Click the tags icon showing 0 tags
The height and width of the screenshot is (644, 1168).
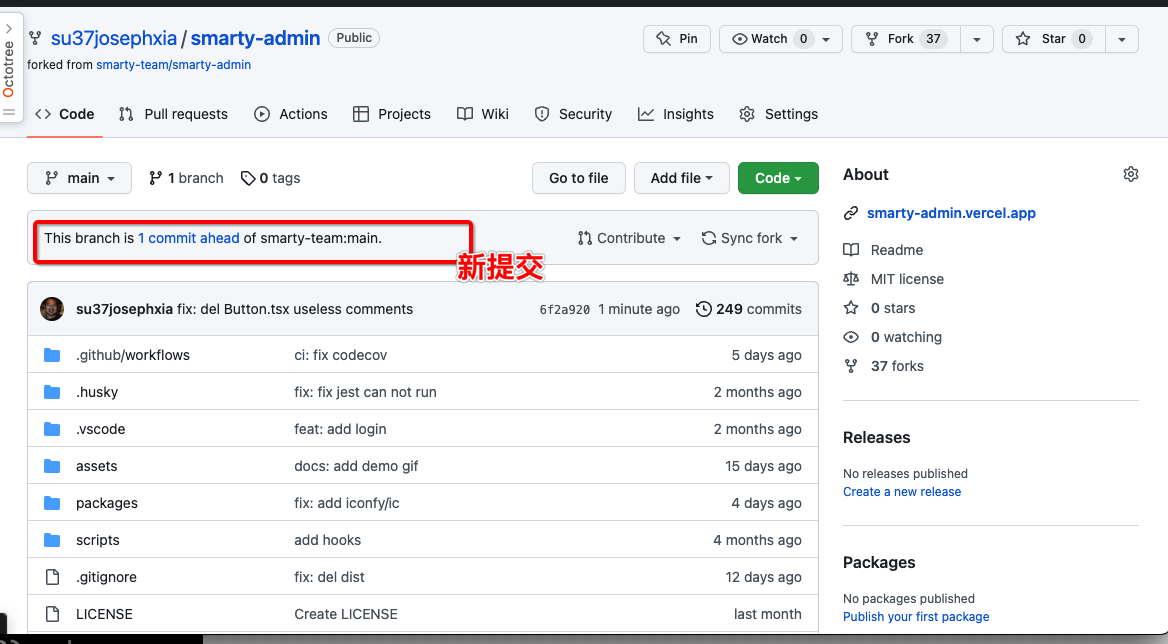click(x=248, y=178)
